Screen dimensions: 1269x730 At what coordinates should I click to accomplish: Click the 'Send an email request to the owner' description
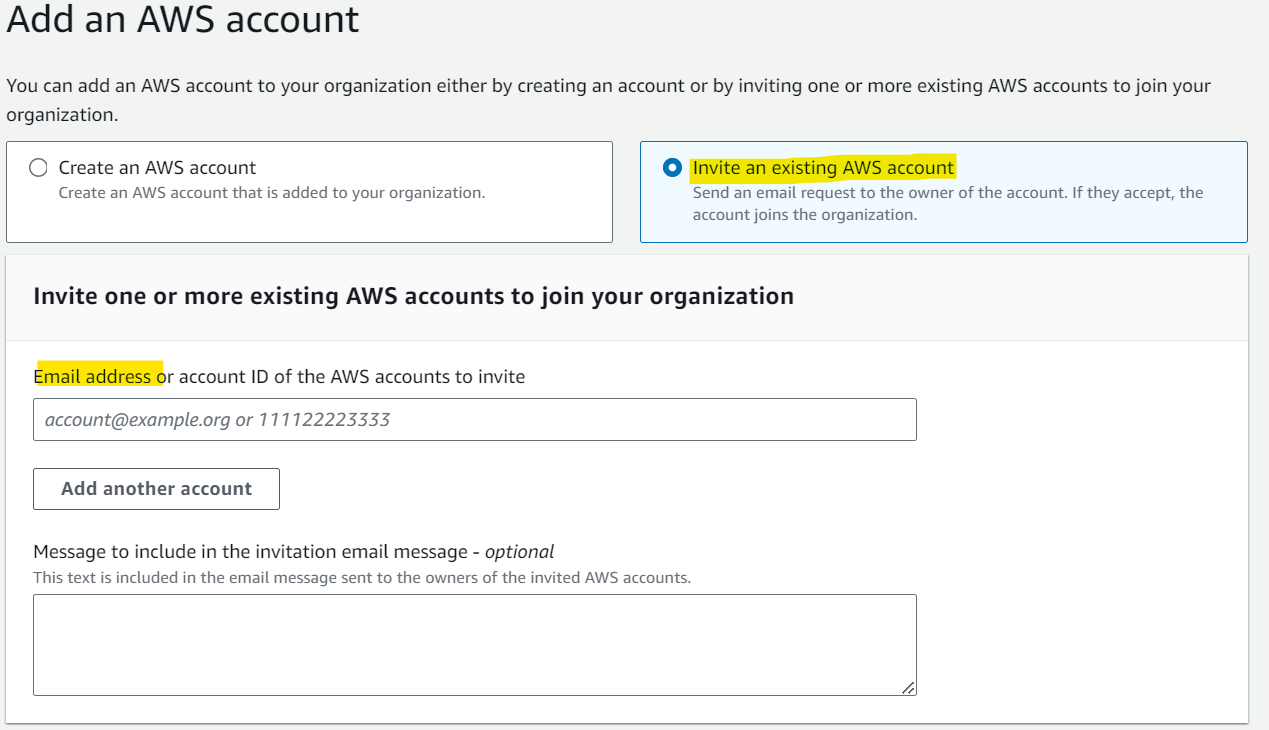pyautogui.click(x=948, y=203)
